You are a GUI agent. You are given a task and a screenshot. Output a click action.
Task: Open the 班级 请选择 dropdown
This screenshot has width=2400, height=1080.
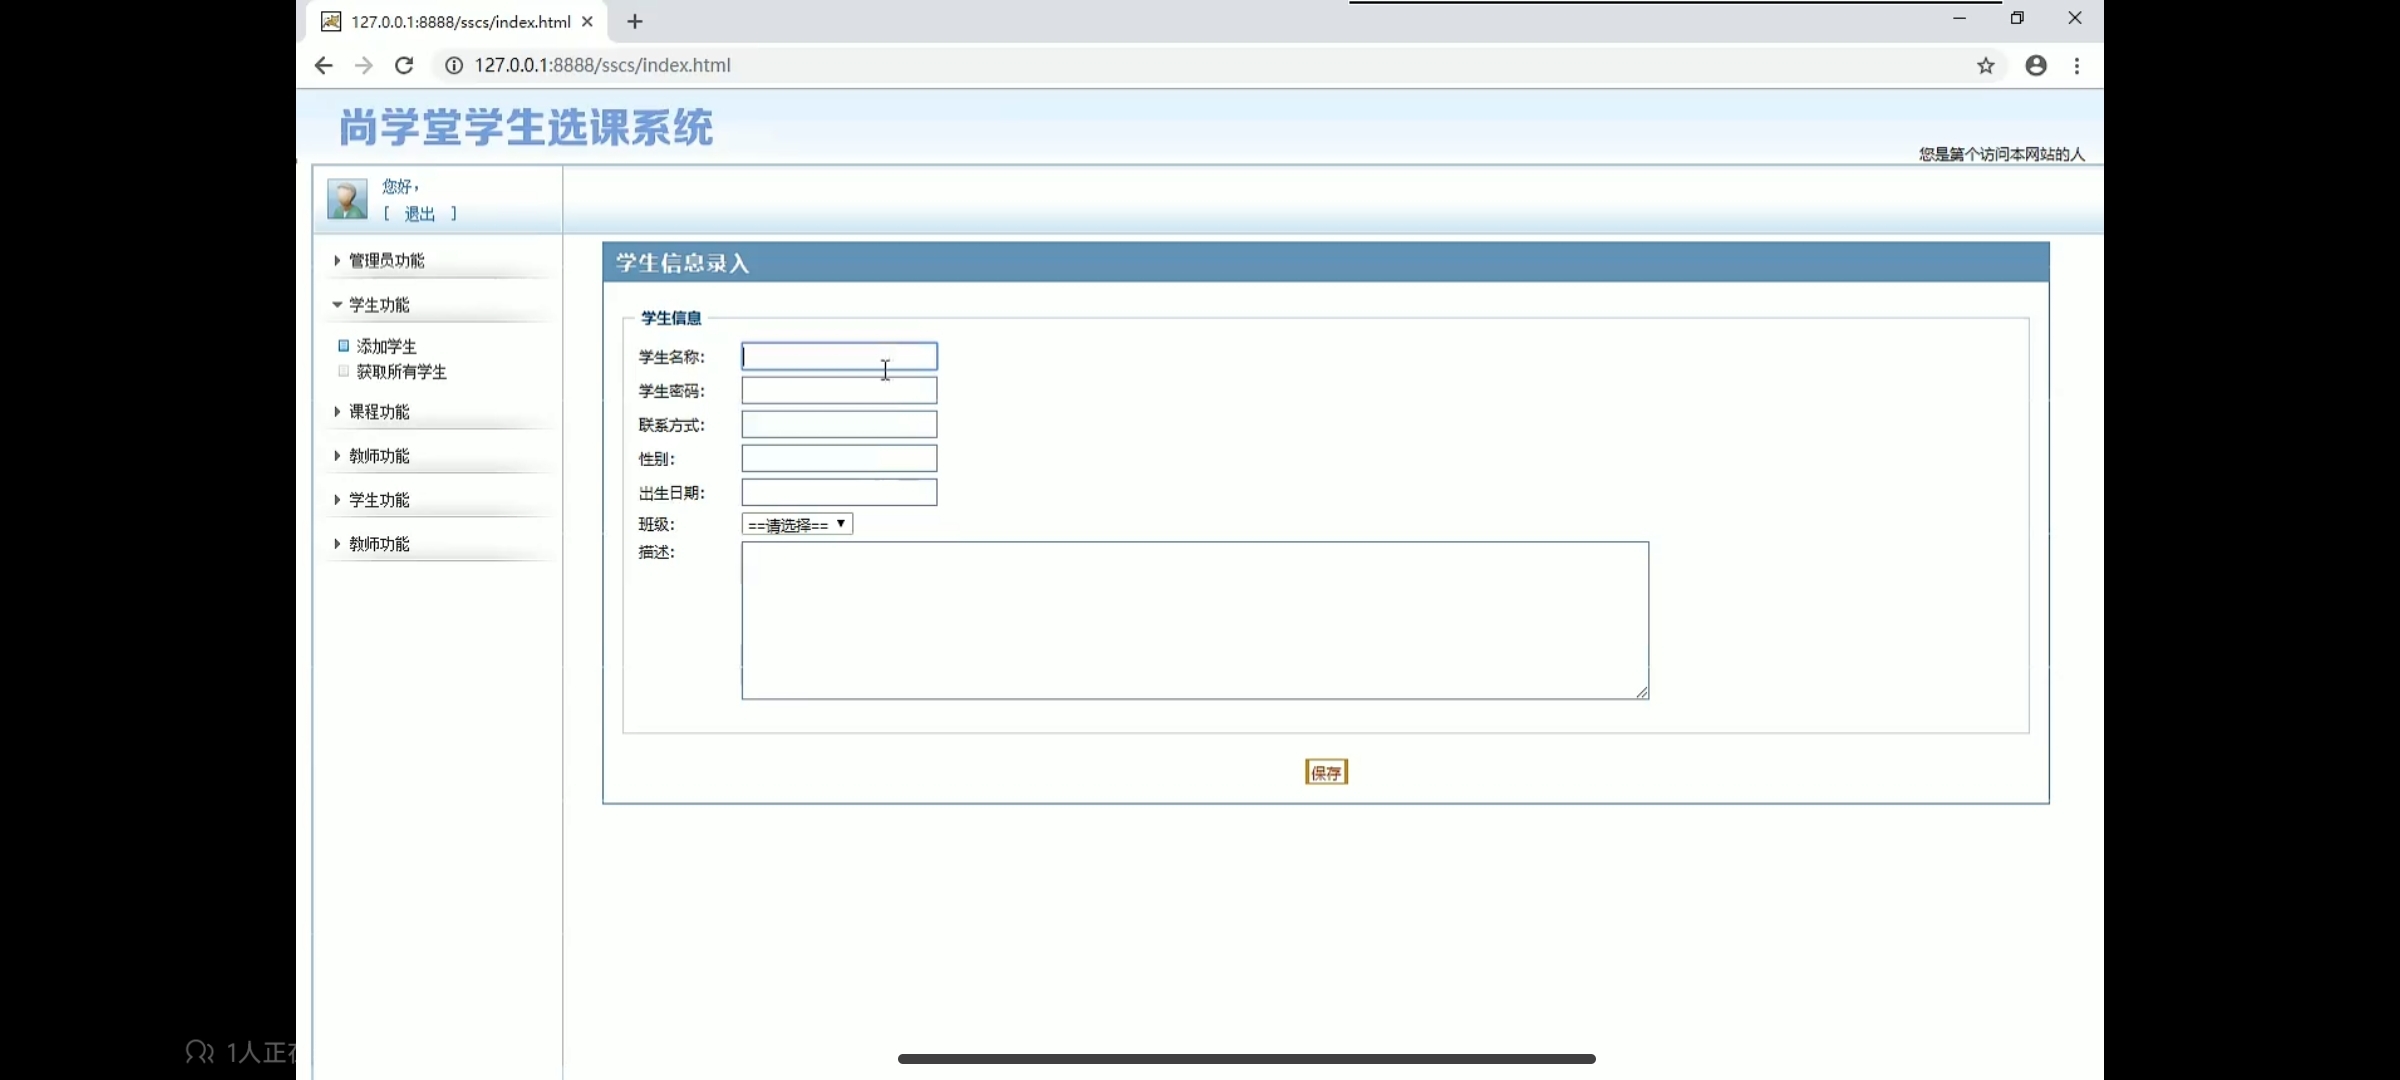797,524
